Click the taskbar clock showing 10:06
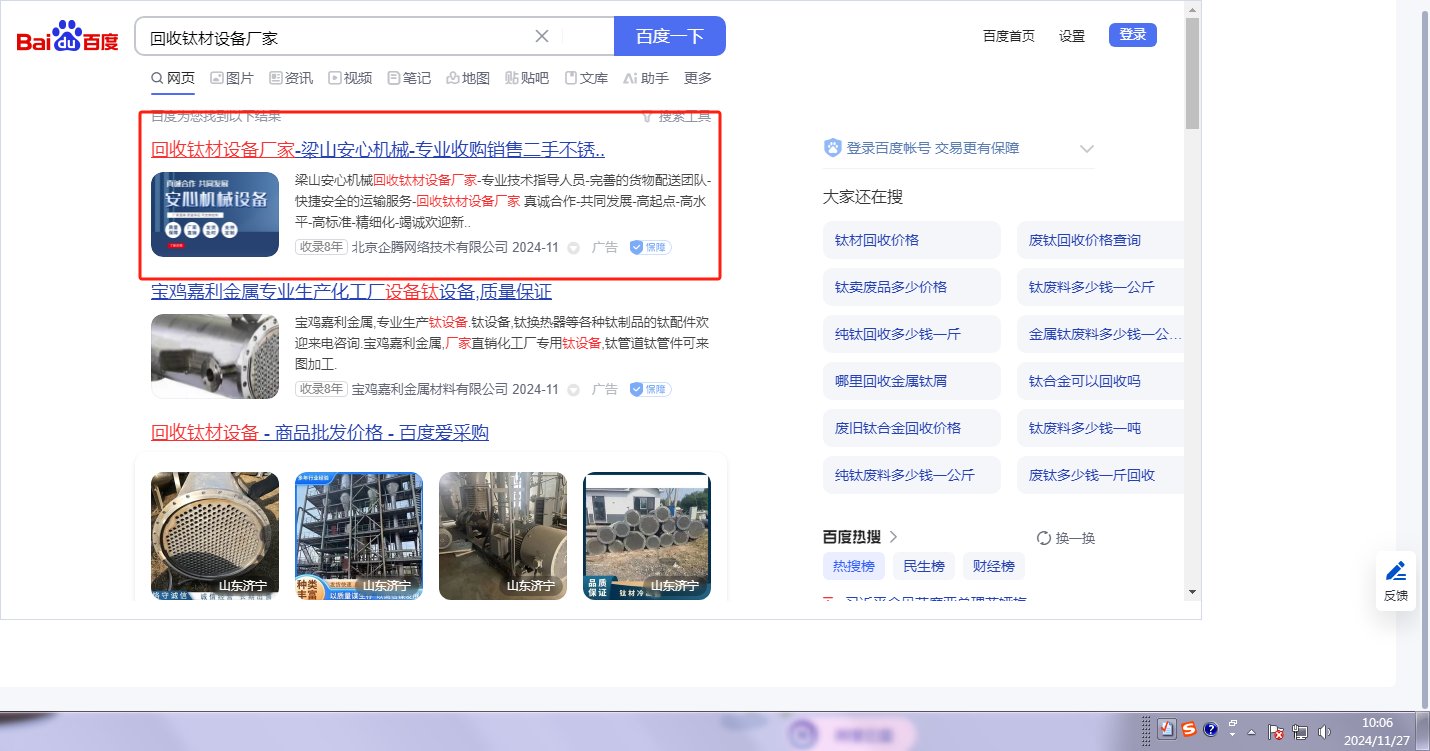1430x751 pixels. pos(1377,731)
